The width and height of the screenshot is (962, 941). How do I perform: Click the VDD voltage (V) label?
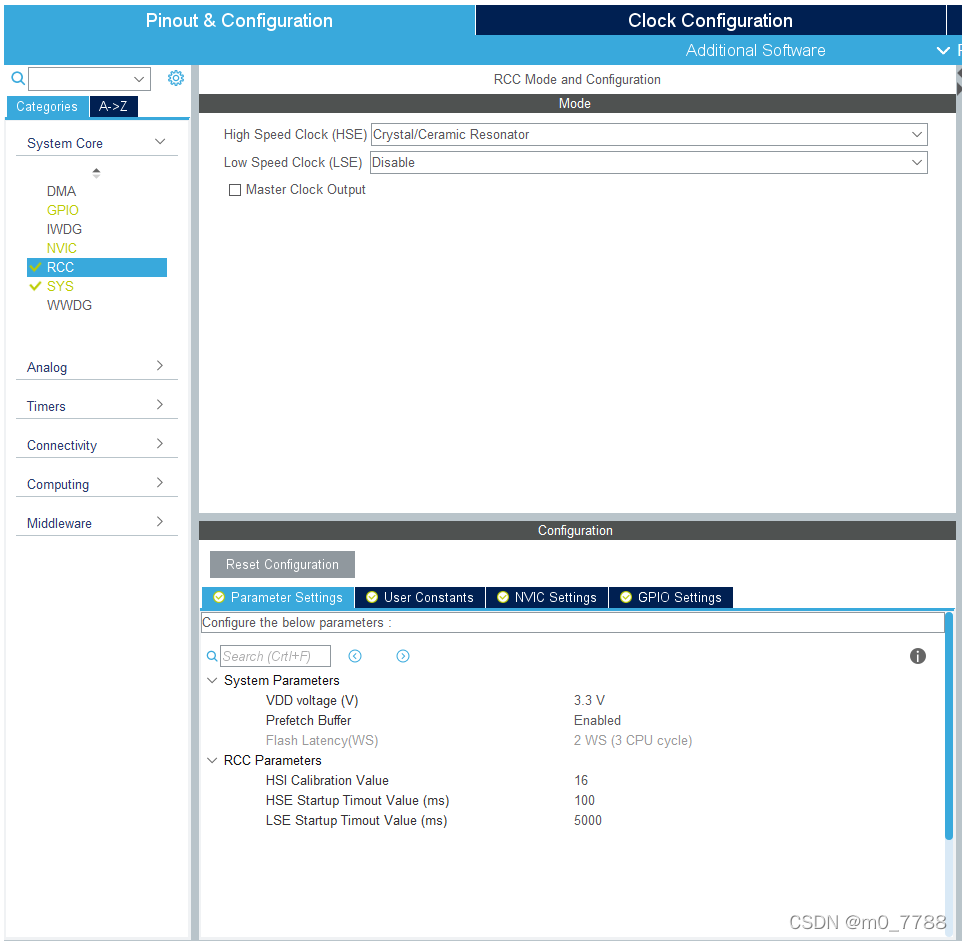312,701
